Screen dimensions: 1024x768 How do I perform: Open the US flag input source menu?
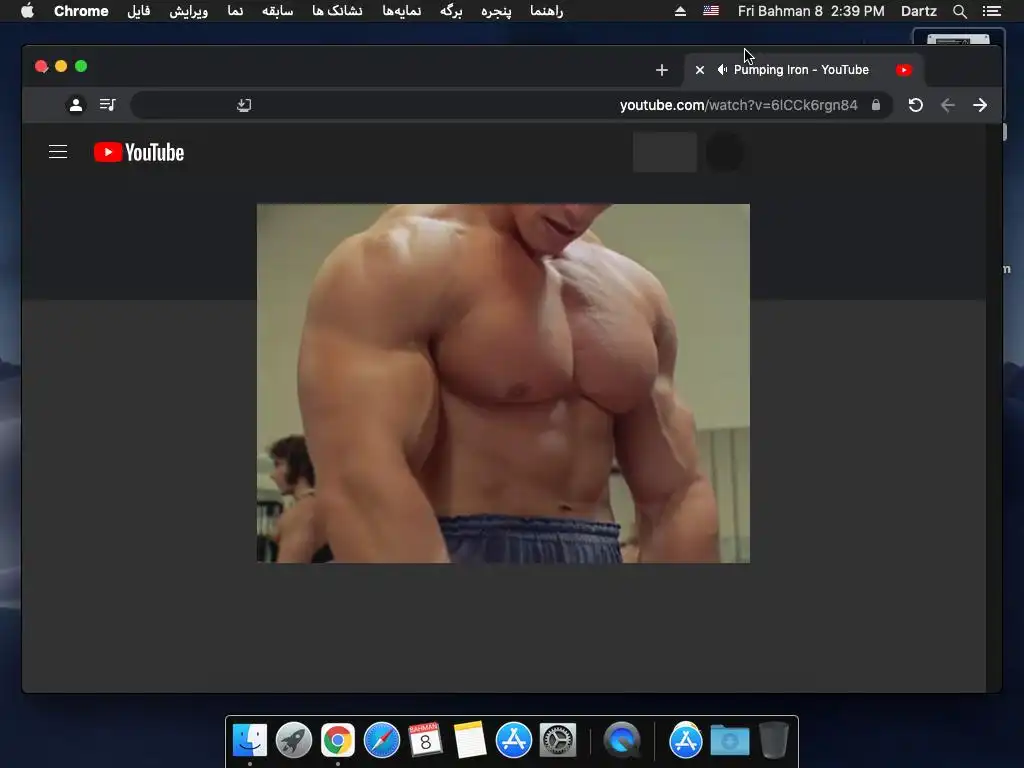click(x=711, y=11)
